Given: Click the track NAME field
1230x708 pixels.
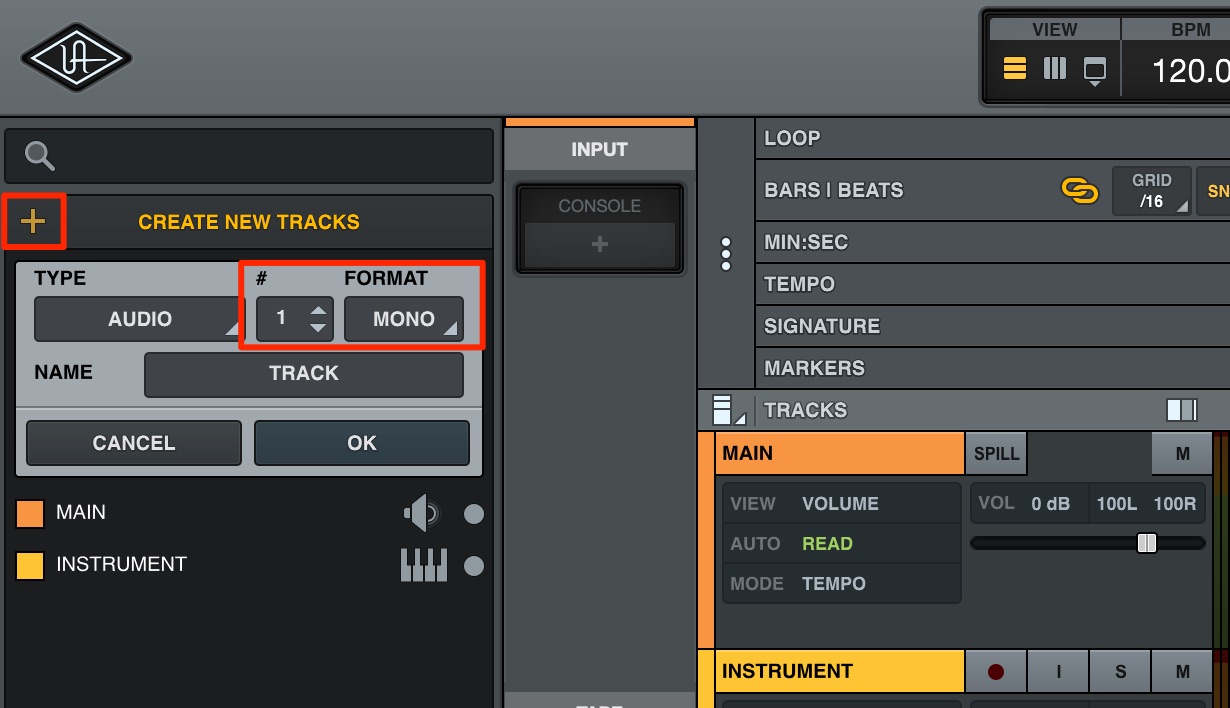Looking at the screenshot, I should tap(304, 374).
